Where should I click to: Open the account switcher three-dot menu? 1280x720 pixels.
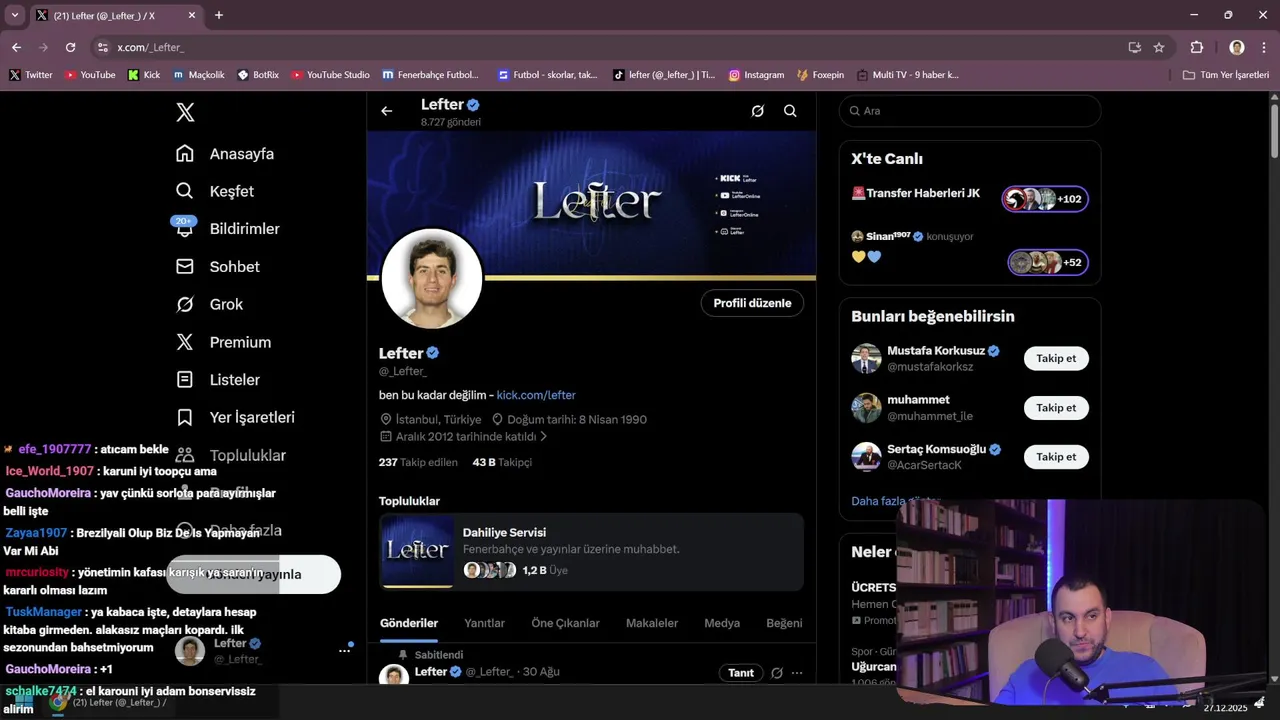[x=344, y=650]
